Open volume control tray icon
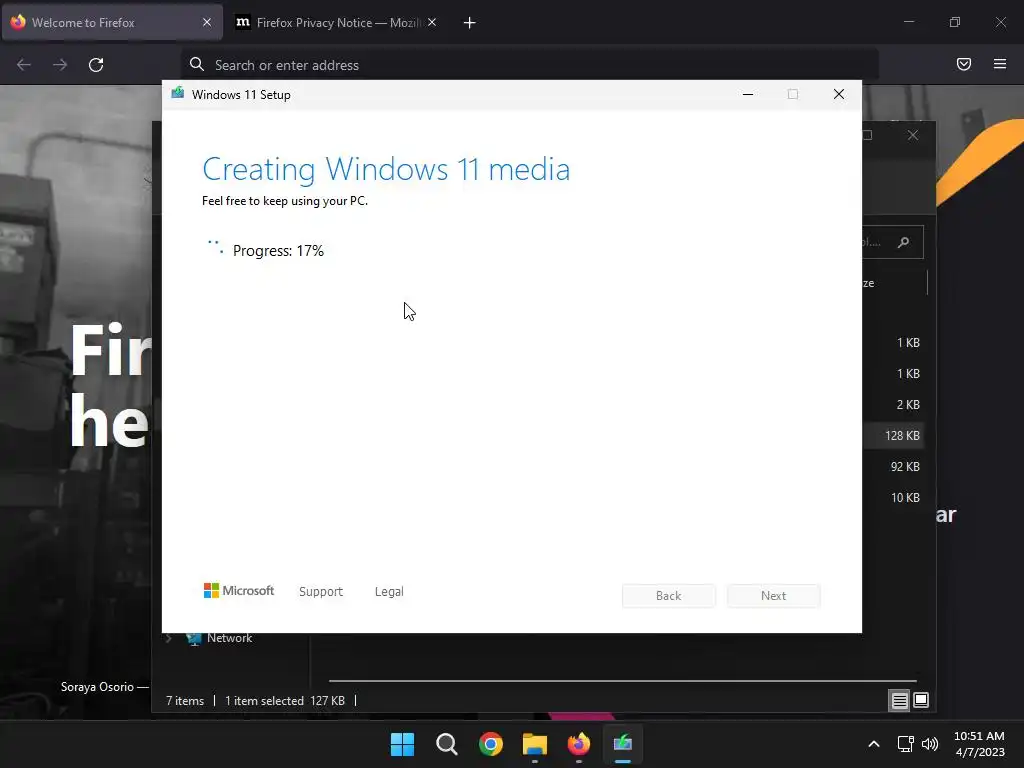 (929, 744)
